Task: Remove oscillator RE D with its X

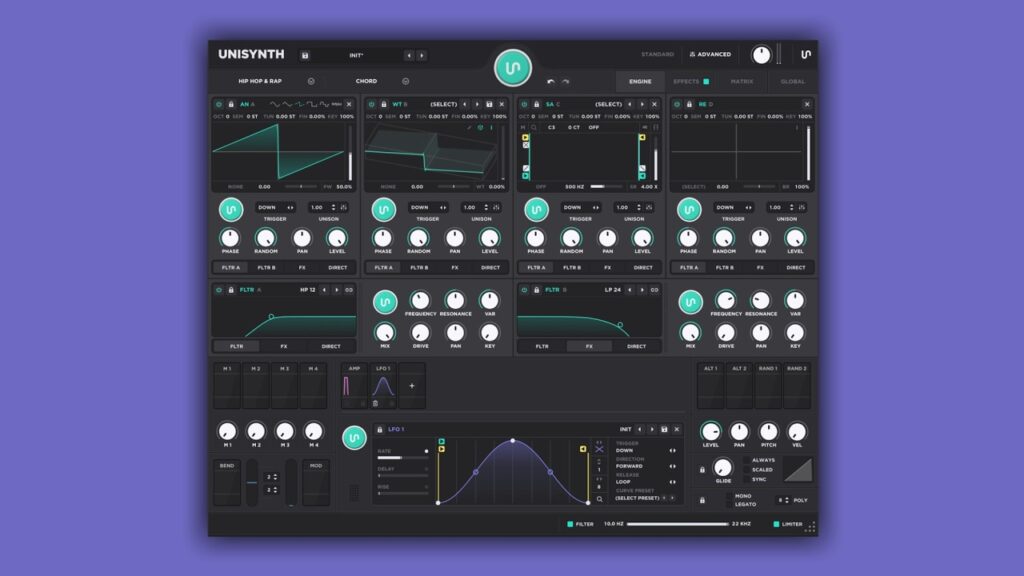Action: coord(807,104)
